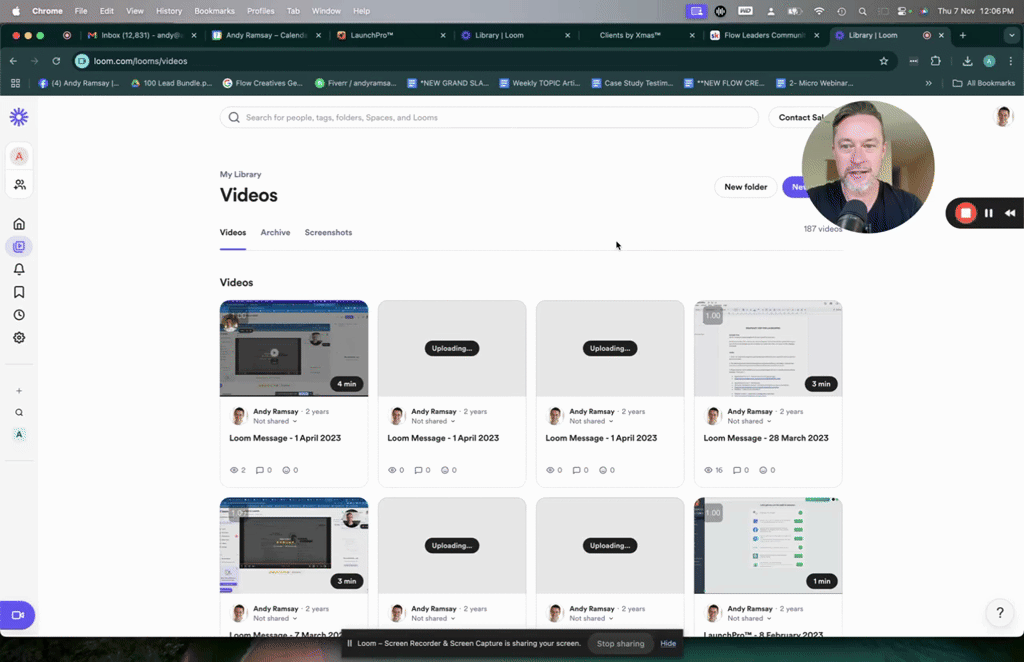Open the Loom home logo
Image resolution: width=1024 pixels, height=662 pixels.
click(19, 117)
